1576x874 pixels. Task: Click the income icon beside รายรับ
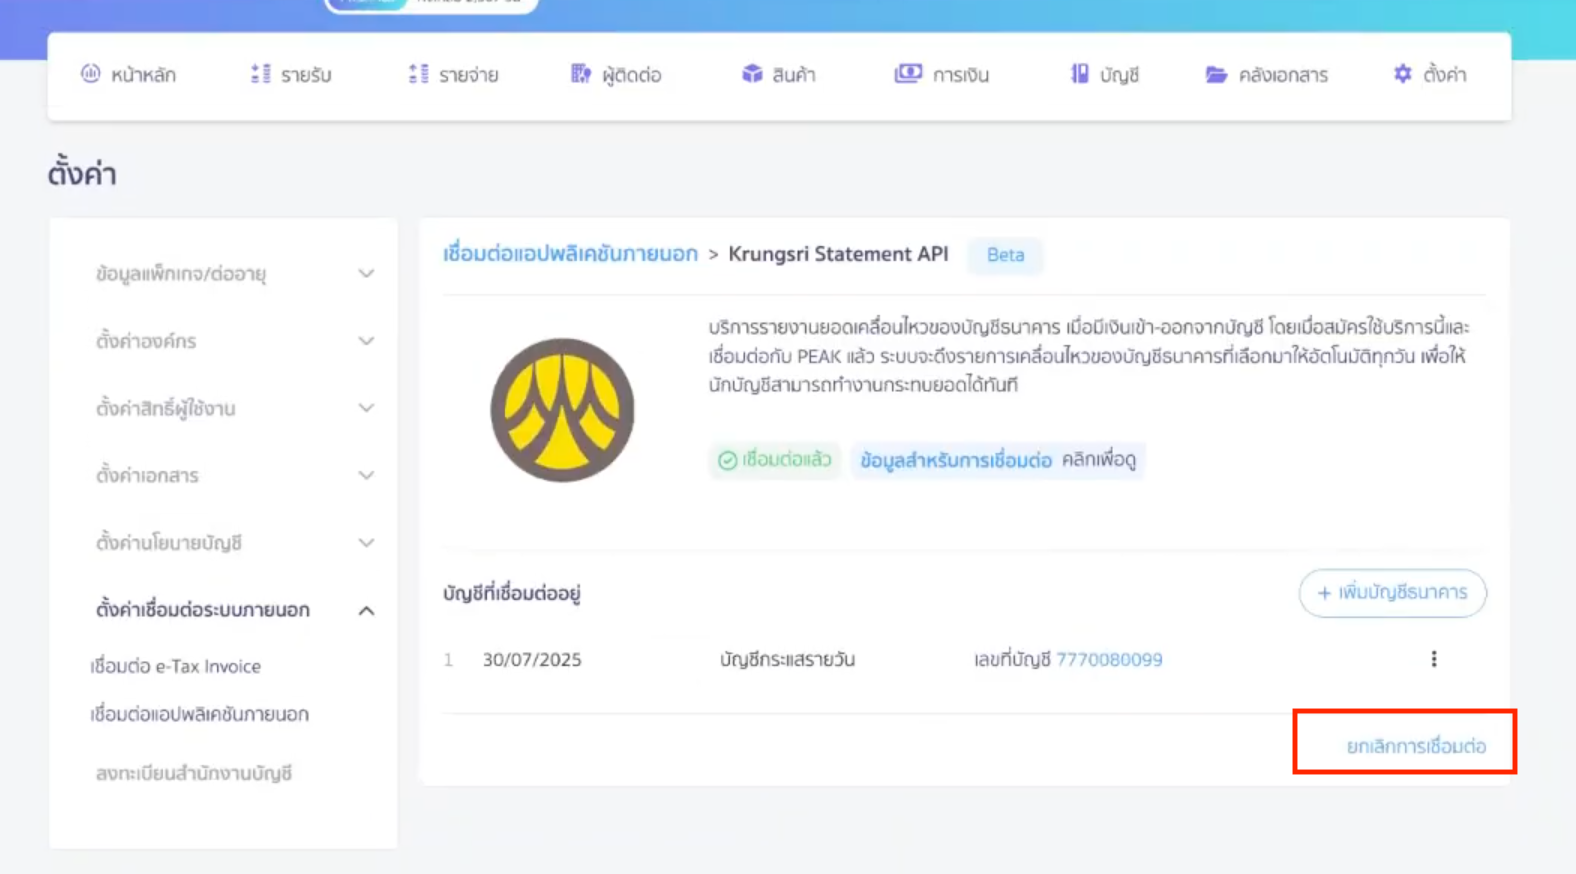point(261,74)
